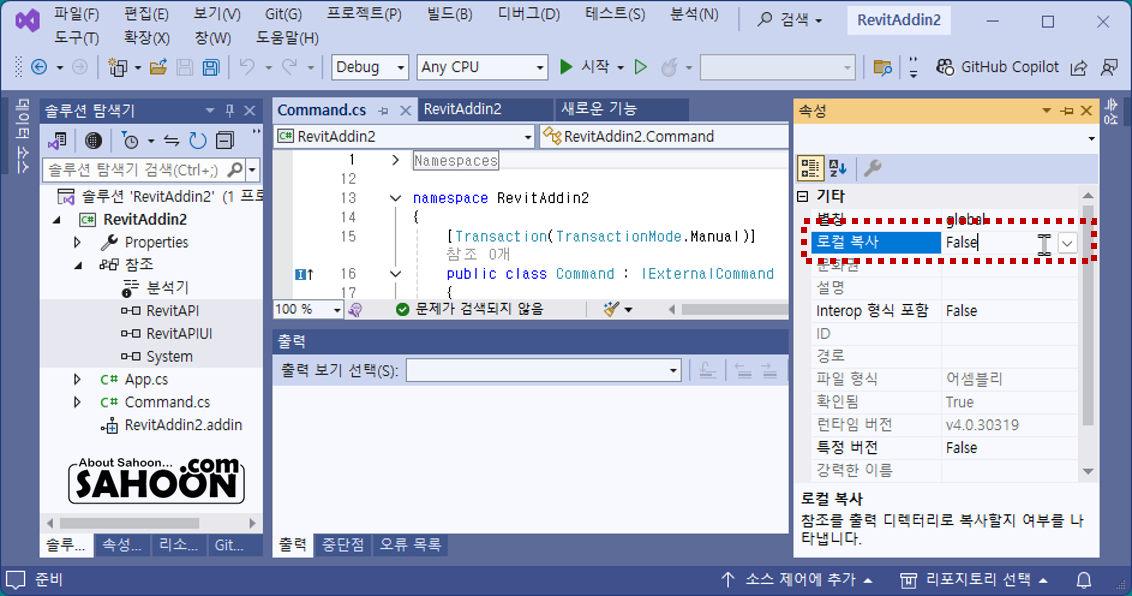Open the GitHub Copilot button
Viewport: 1132px width, 596px height.
pos(997,67)
